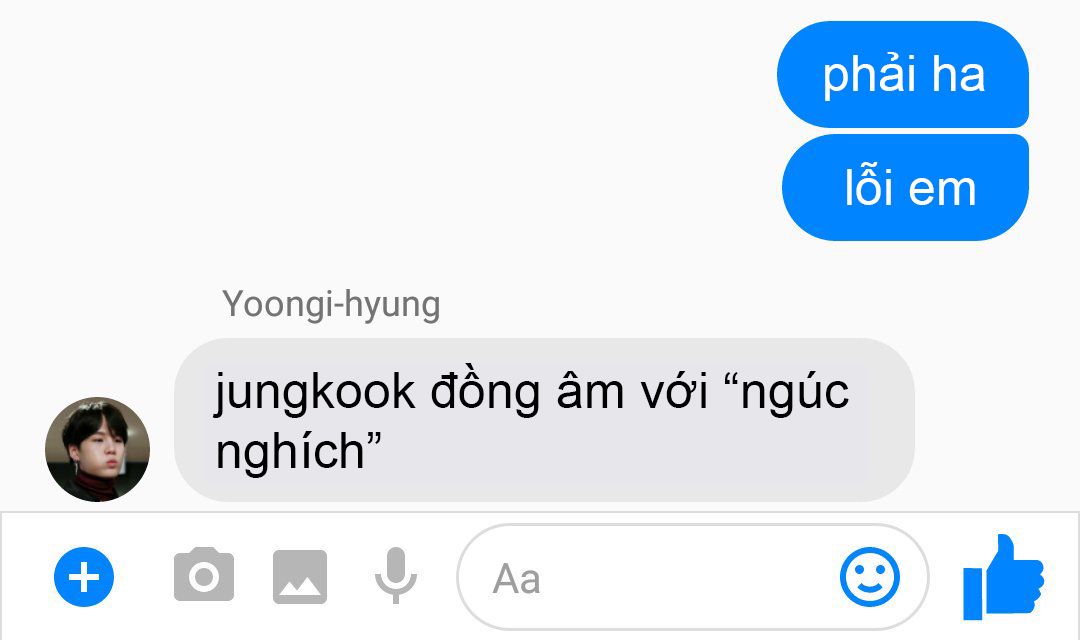Start a voice message with the microphone icon
Screen dimensions: 1080x640
click(395, 575)
